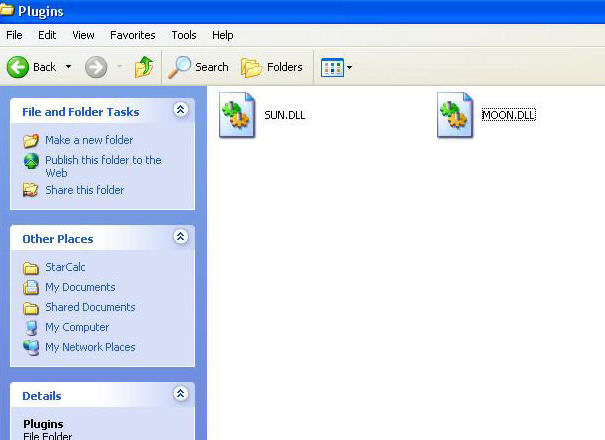The image size is (605, 440).
Task: Click the Details panel heading
Action: pos(42,396)
